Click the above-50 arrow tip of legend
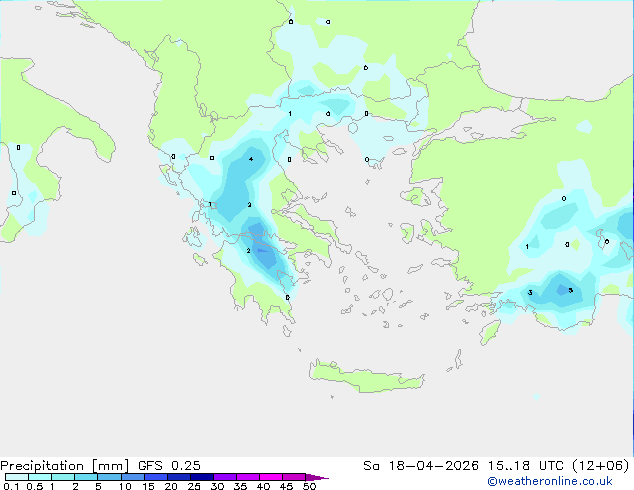Viewport: 634px width, 490px height. [317, 477]
